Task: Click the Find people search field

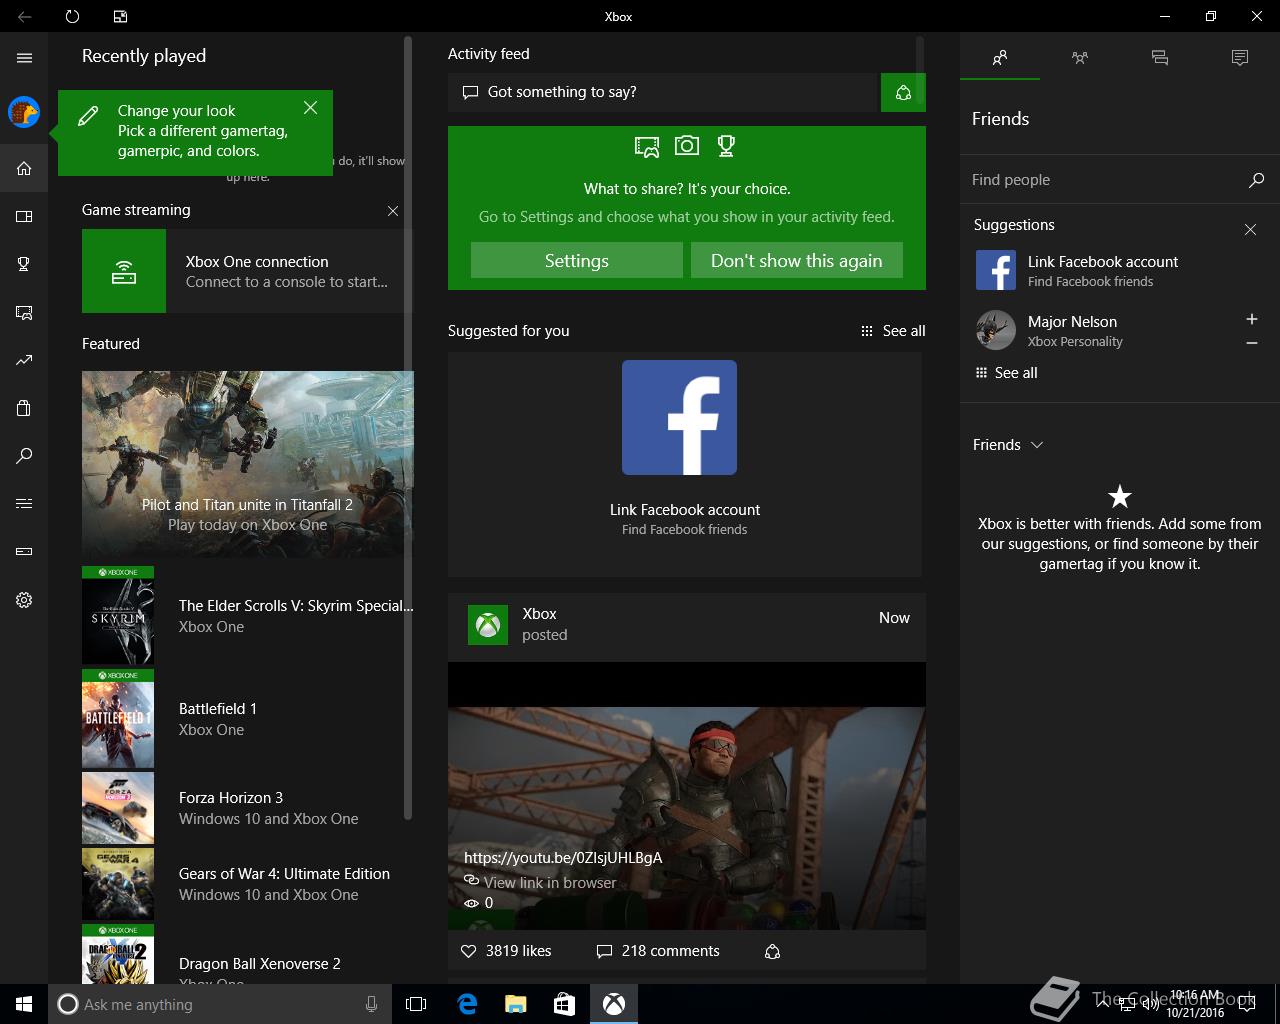Action: click(1105, 180)
